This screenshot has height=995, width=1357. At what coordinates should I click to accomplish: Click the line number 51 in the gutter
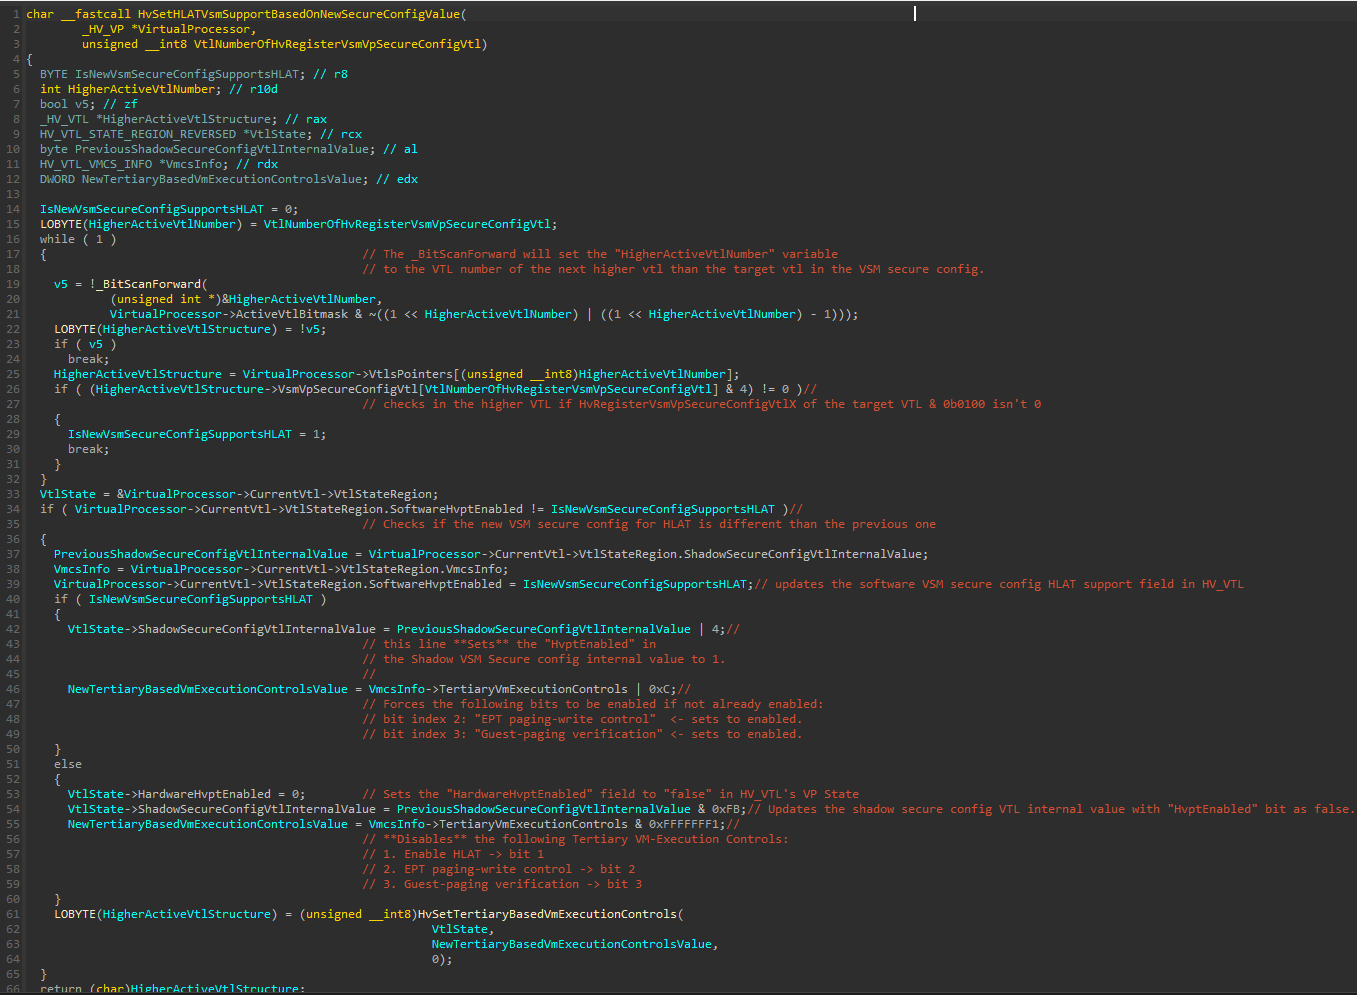click(13, 764)
